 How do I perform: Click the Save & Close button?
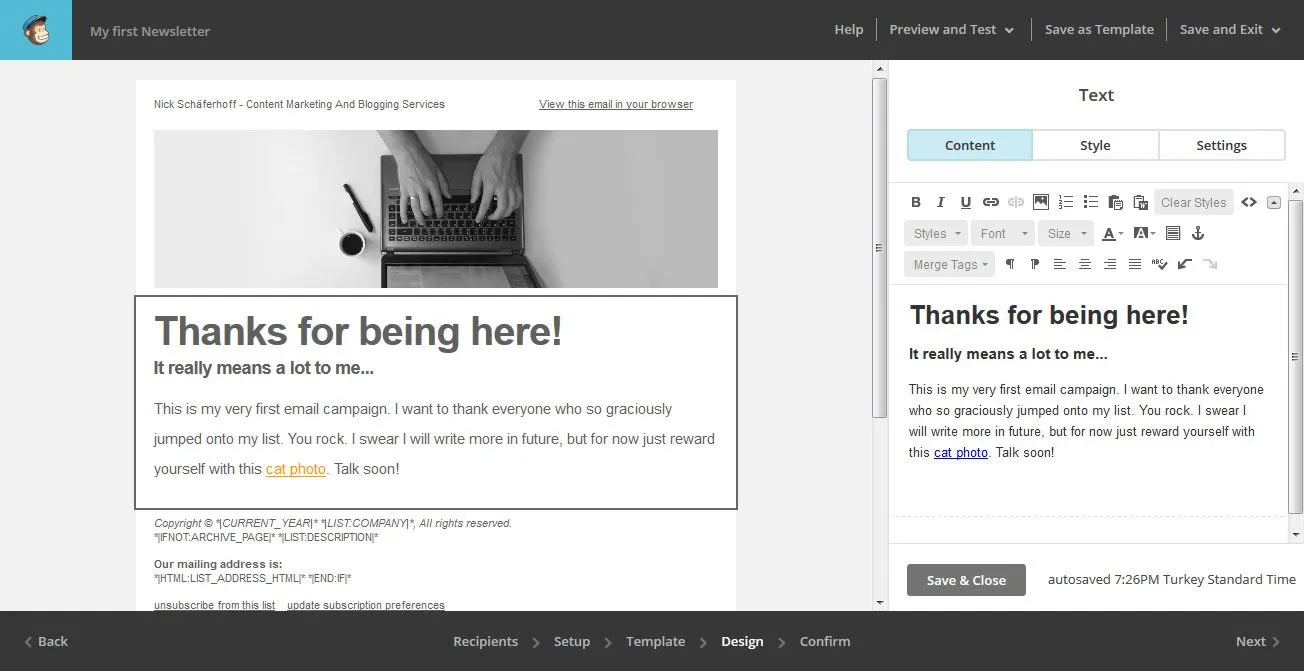click(x=966, y=580)
